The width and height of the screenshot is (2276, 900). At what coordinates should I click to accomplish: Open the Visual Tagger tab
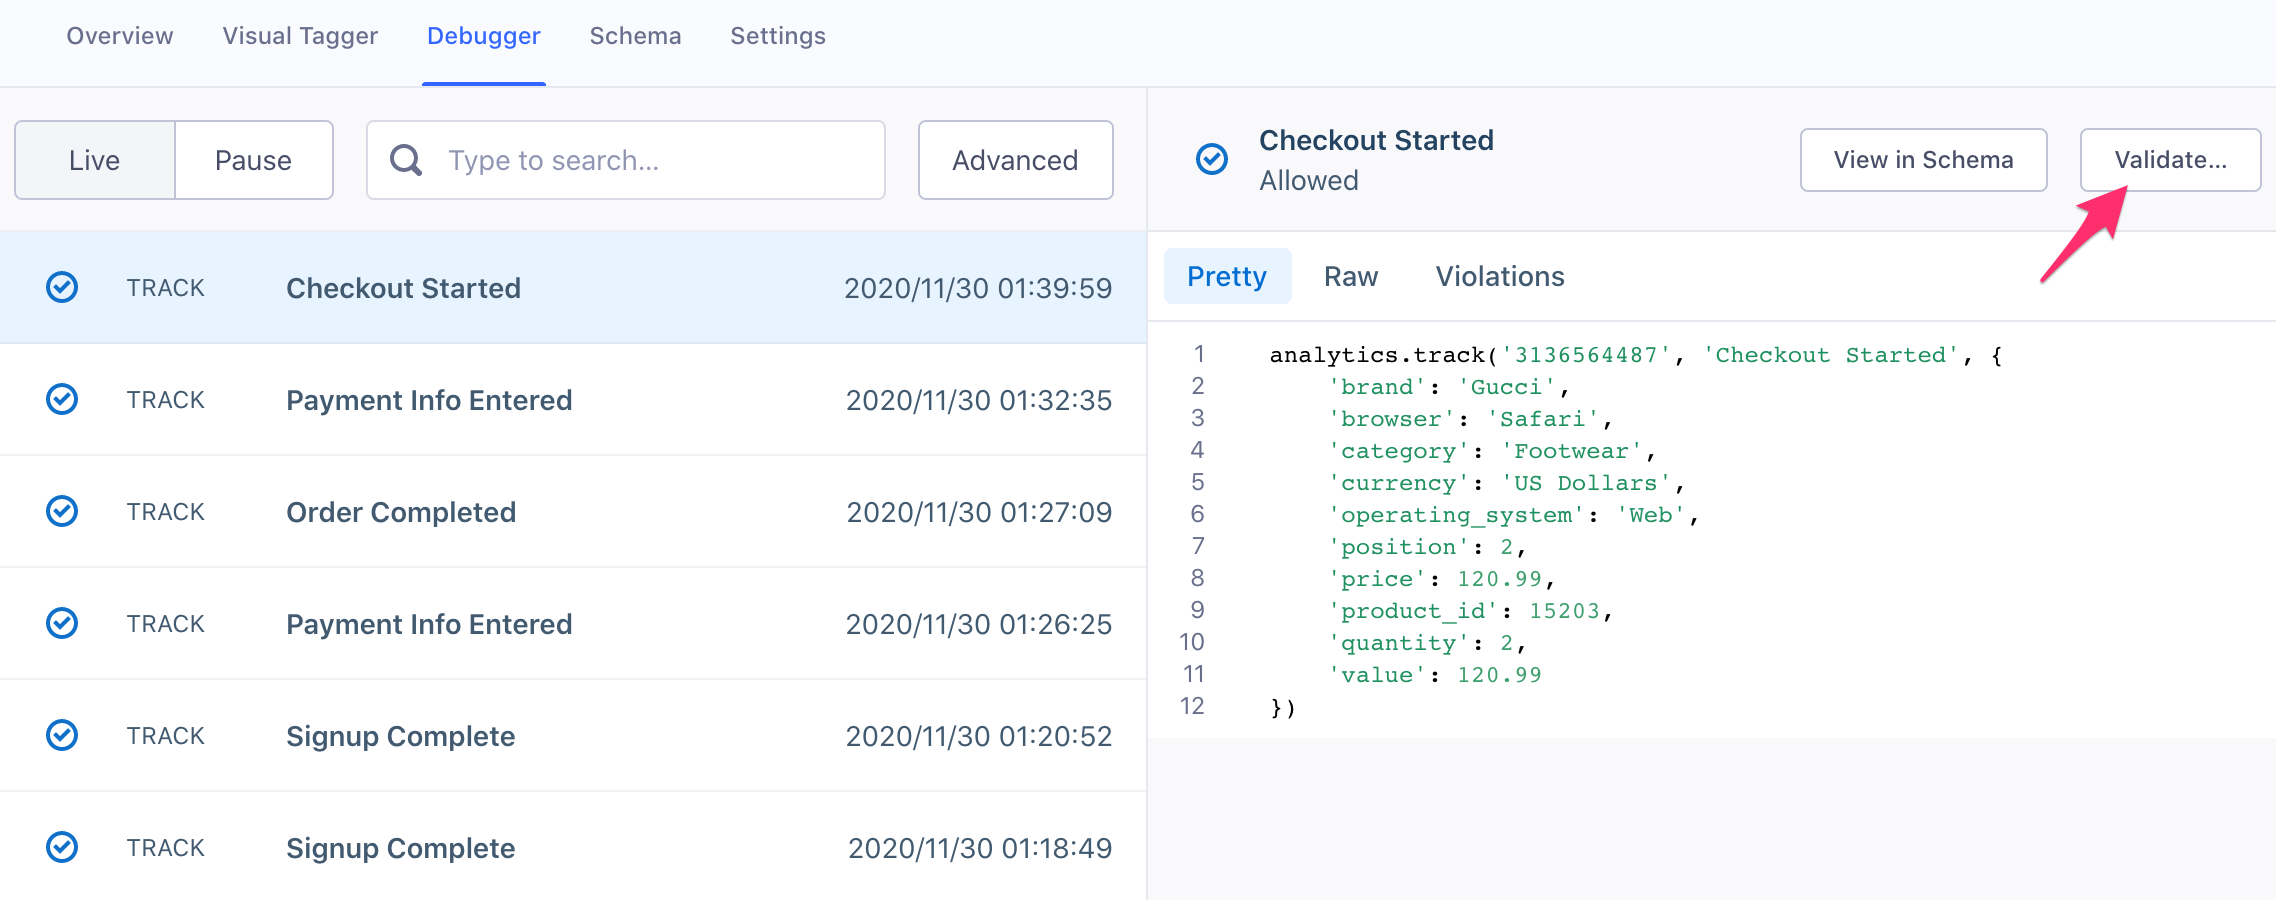[x=300, y=36]
